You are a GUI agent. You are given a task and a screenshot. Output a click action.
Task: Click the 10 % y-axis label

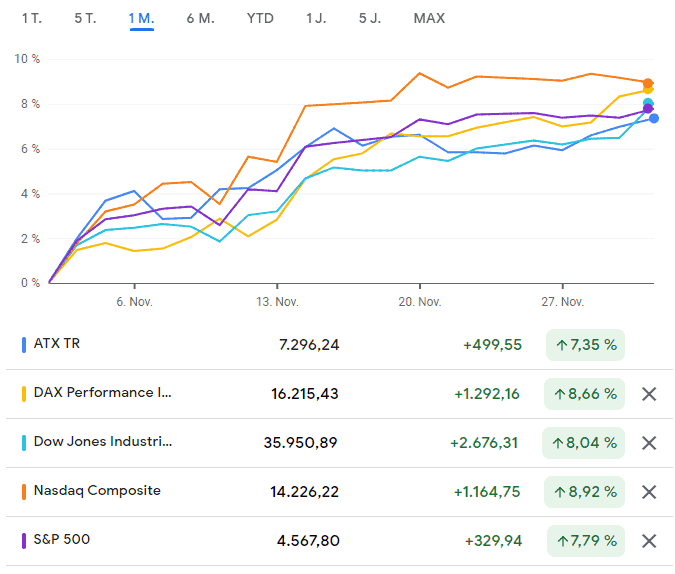tap(27, 59)
